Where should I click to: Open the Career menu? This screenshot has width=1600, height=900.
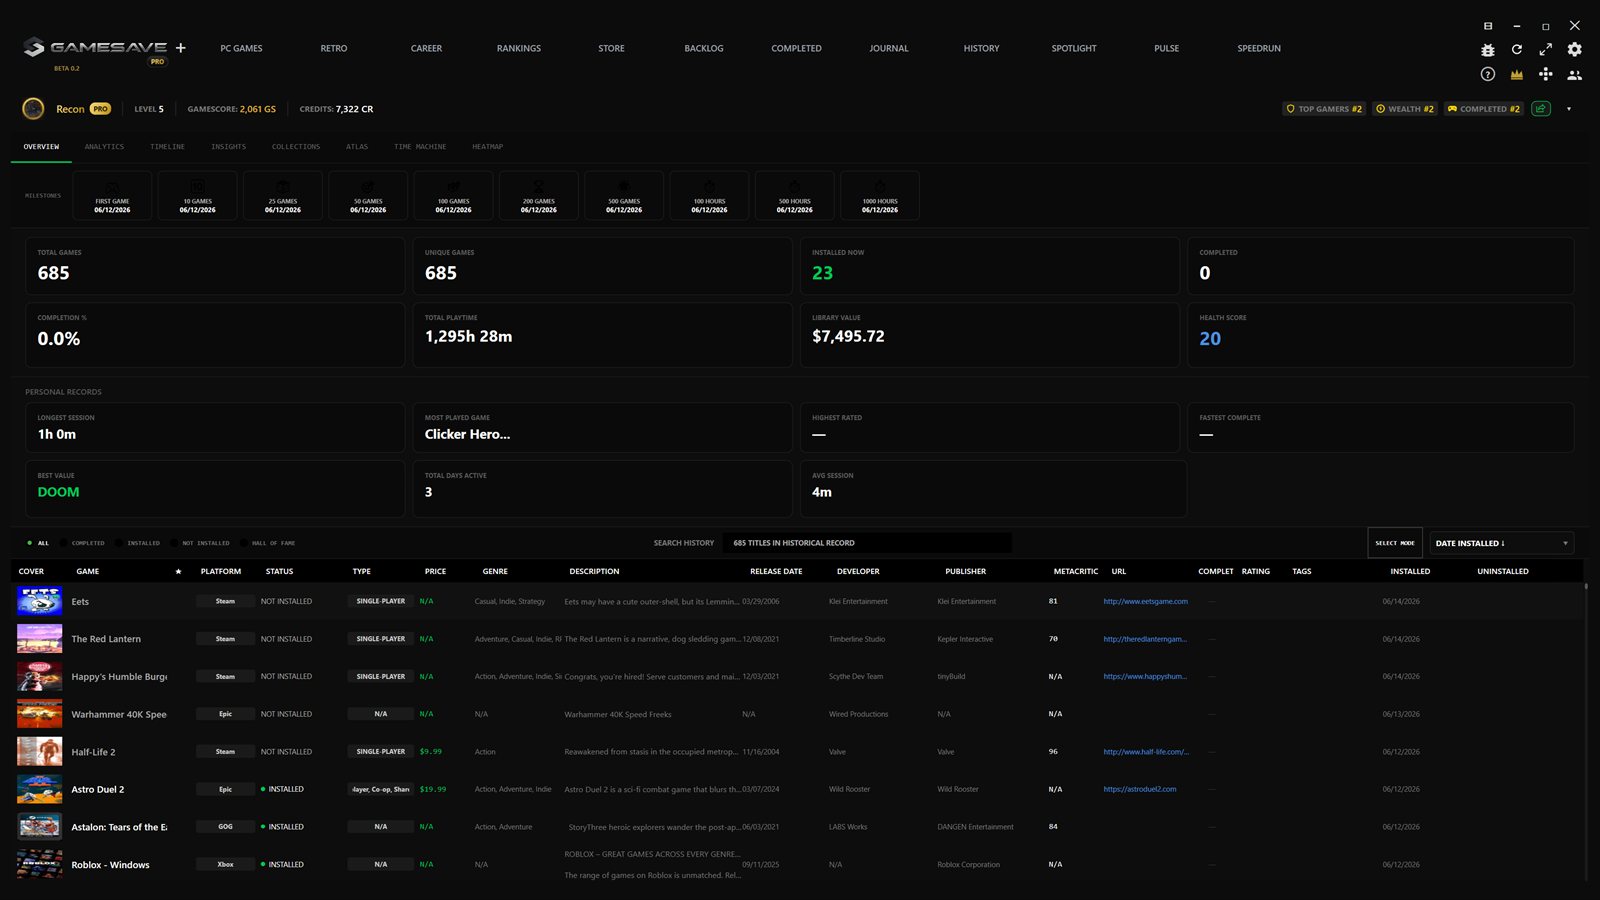(426, 48)
